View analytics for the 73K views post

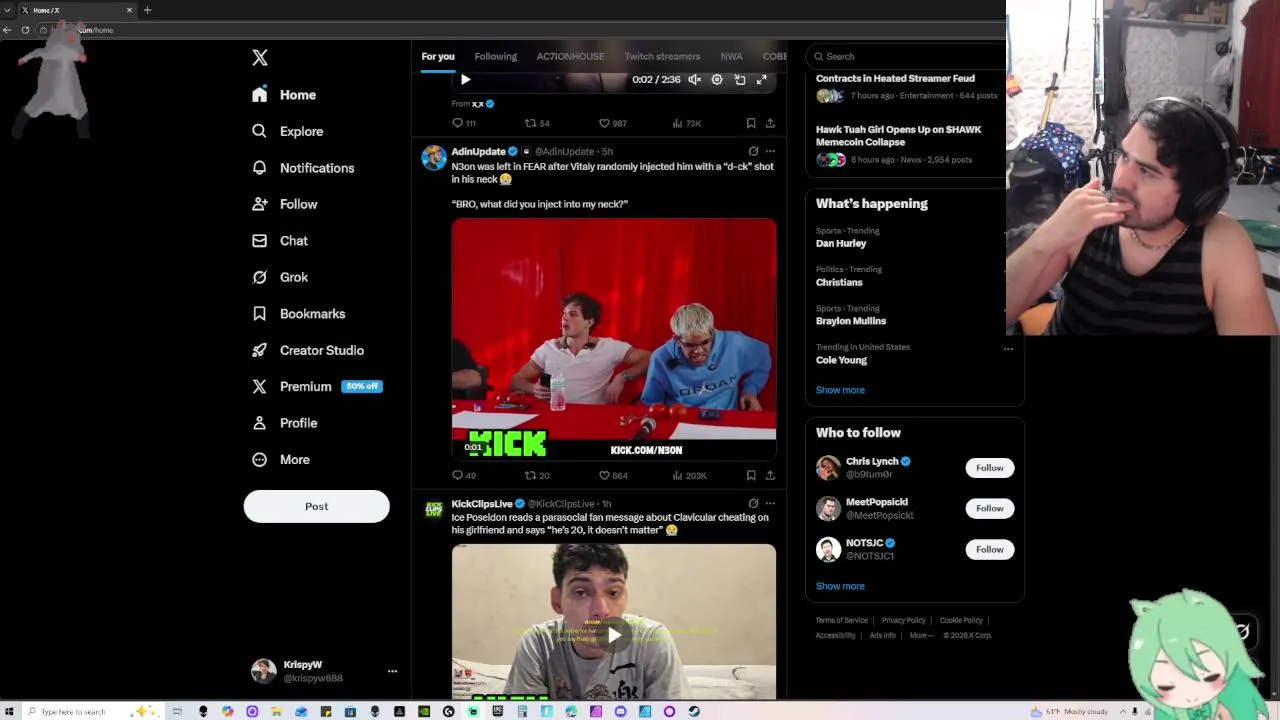coord(686,123)
